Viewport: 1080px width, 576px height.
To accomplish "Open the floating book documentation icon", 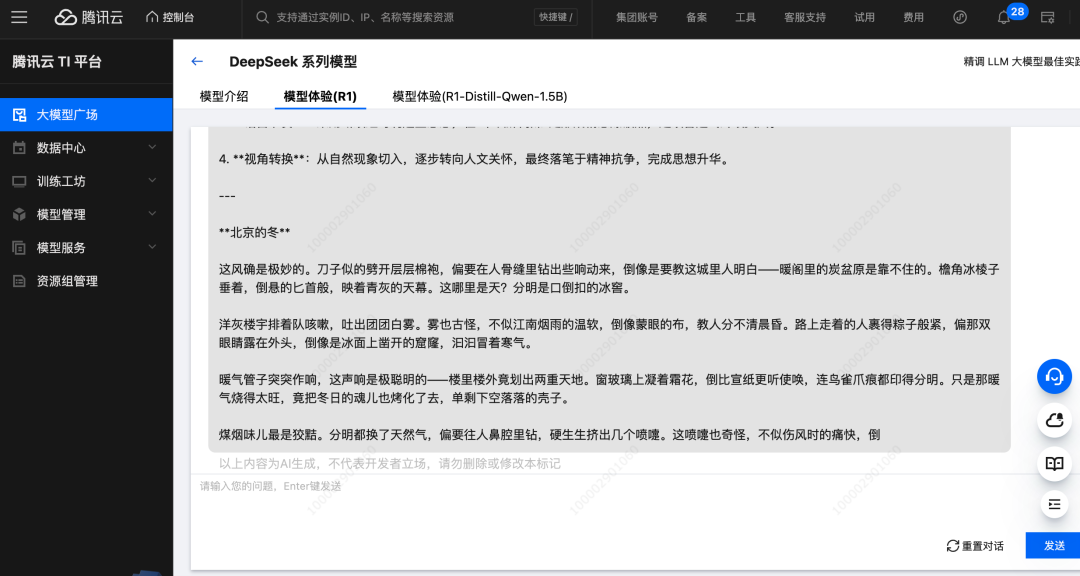I will coord(1054,463).
